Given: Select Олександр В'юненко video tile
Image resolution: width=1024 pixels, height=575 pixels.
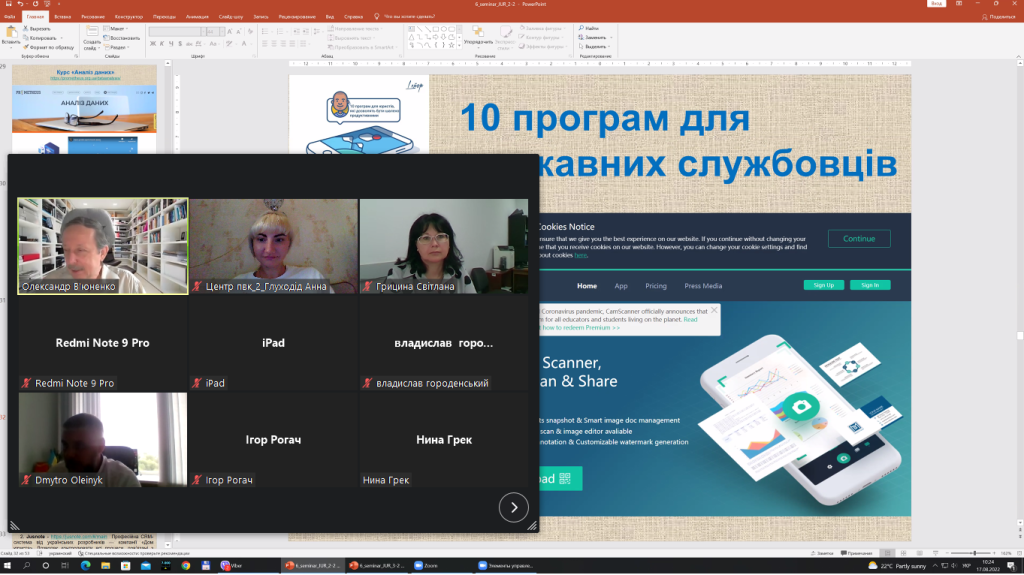Looking at the screenshot, I should (102, 245).
